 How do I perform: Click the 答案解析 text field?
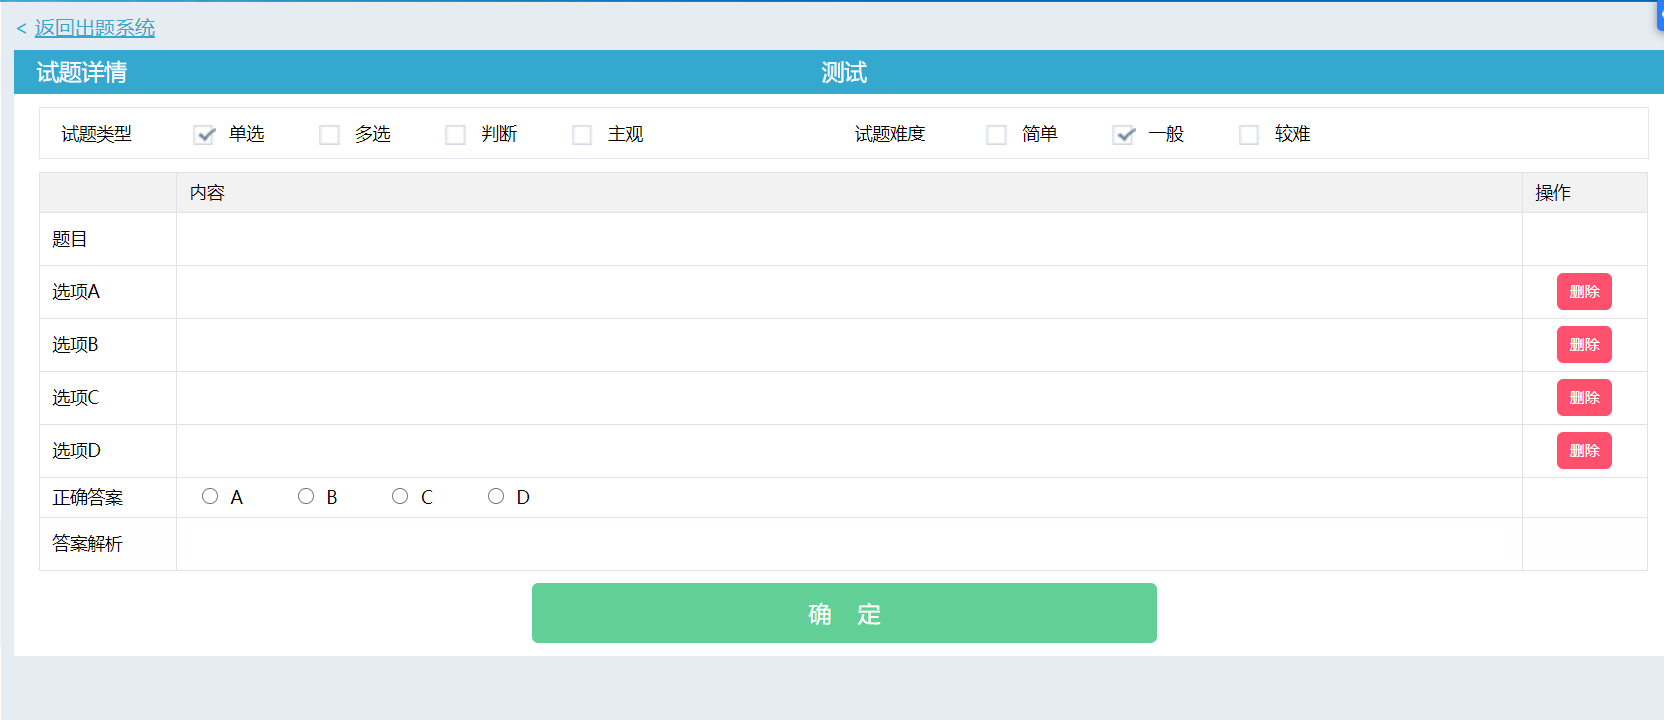point(848,544)
